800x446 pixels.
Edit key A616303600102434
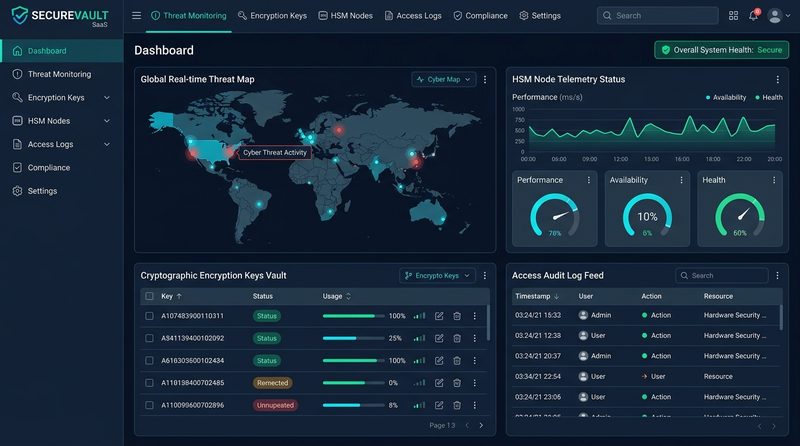[439, 361]
